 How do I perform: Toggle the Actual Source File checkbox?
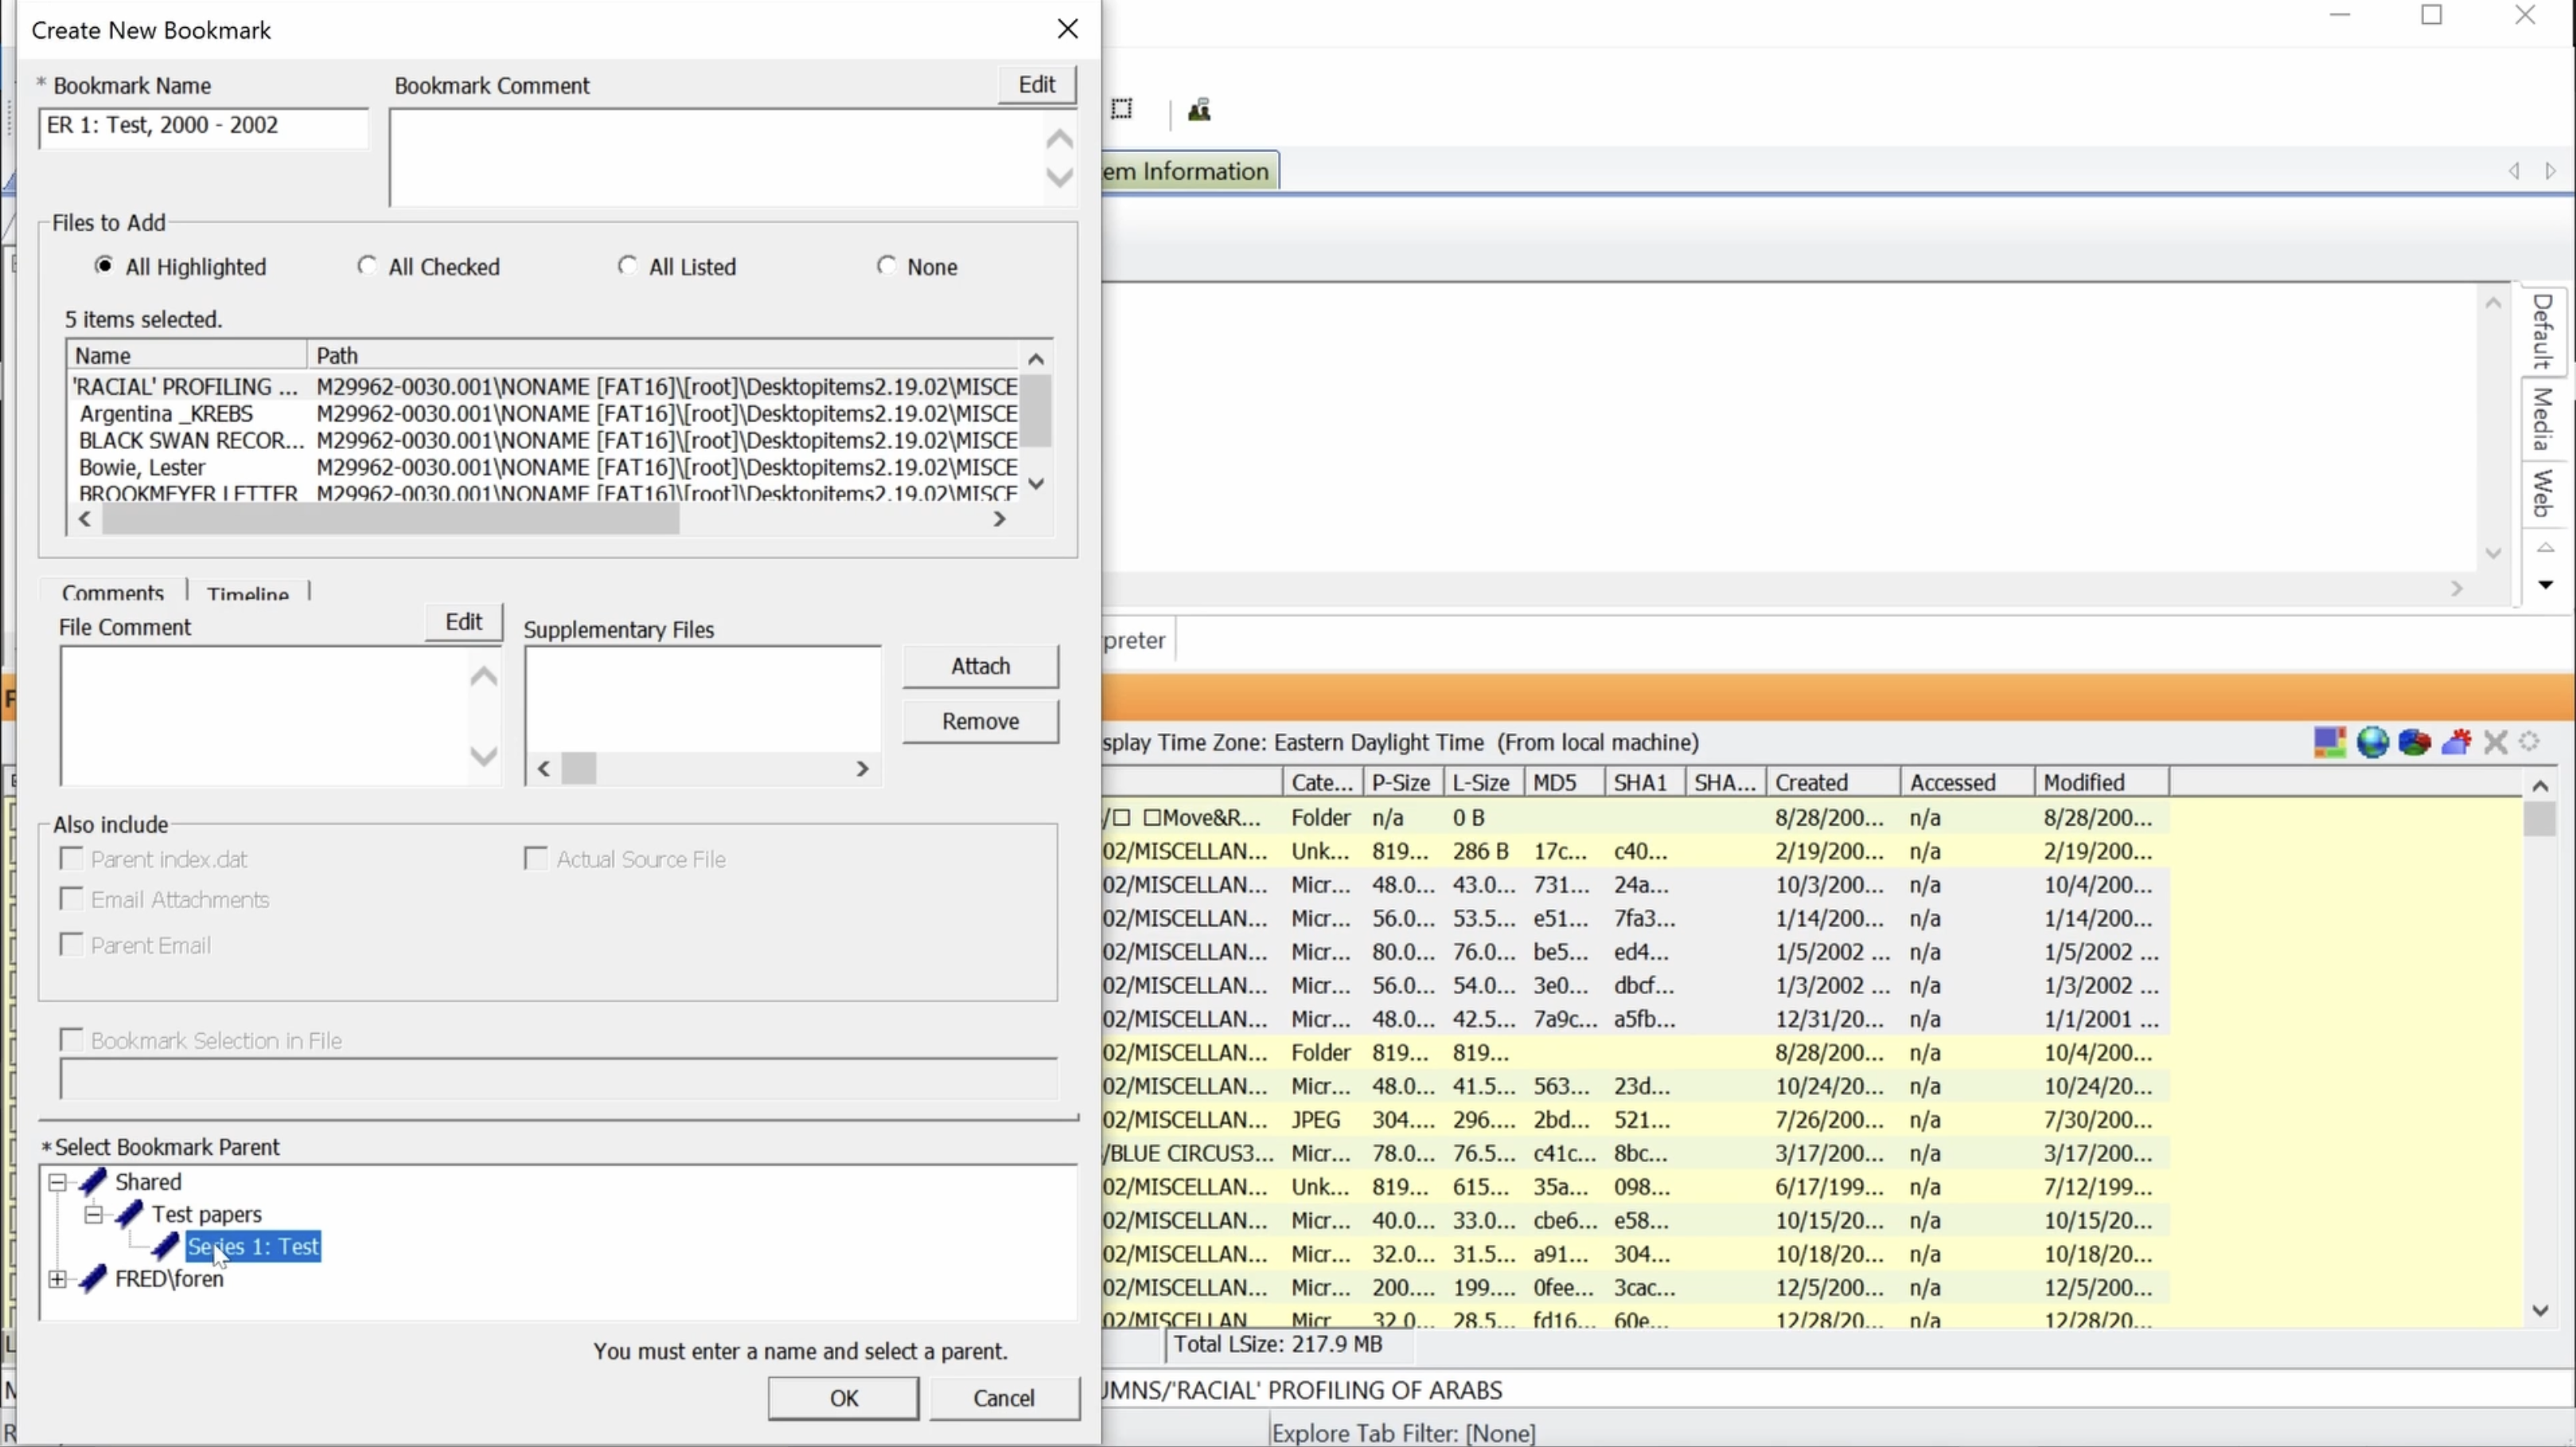536,858
